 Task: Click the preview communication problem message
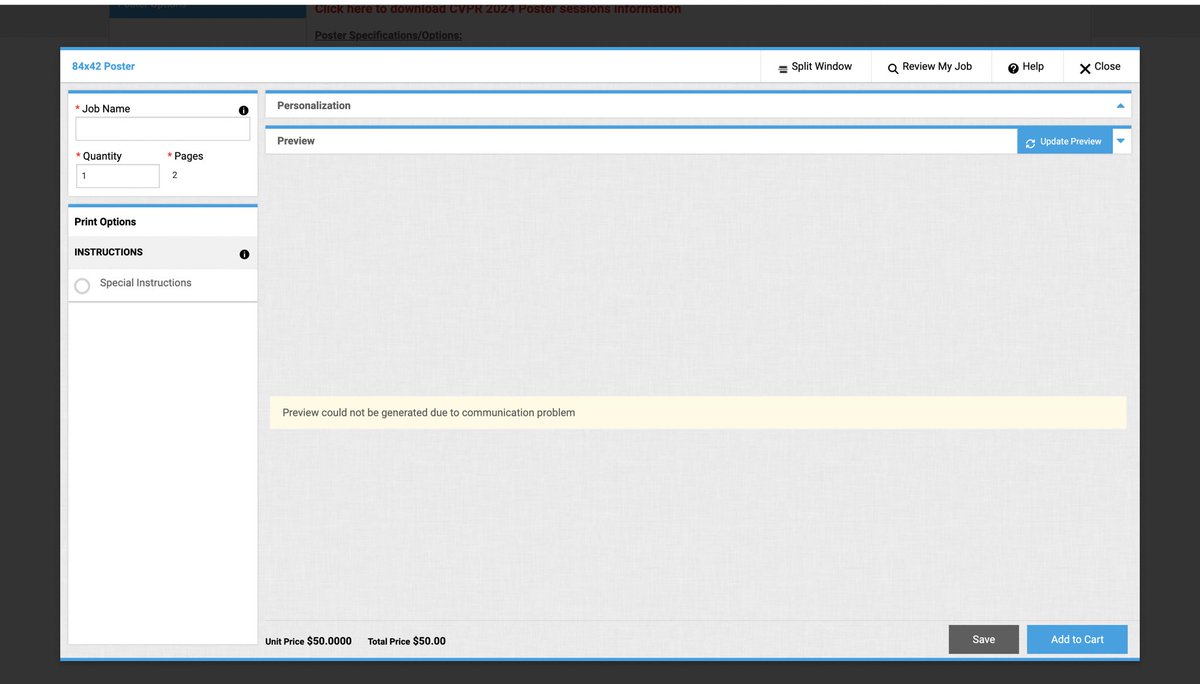coord(698,412)
